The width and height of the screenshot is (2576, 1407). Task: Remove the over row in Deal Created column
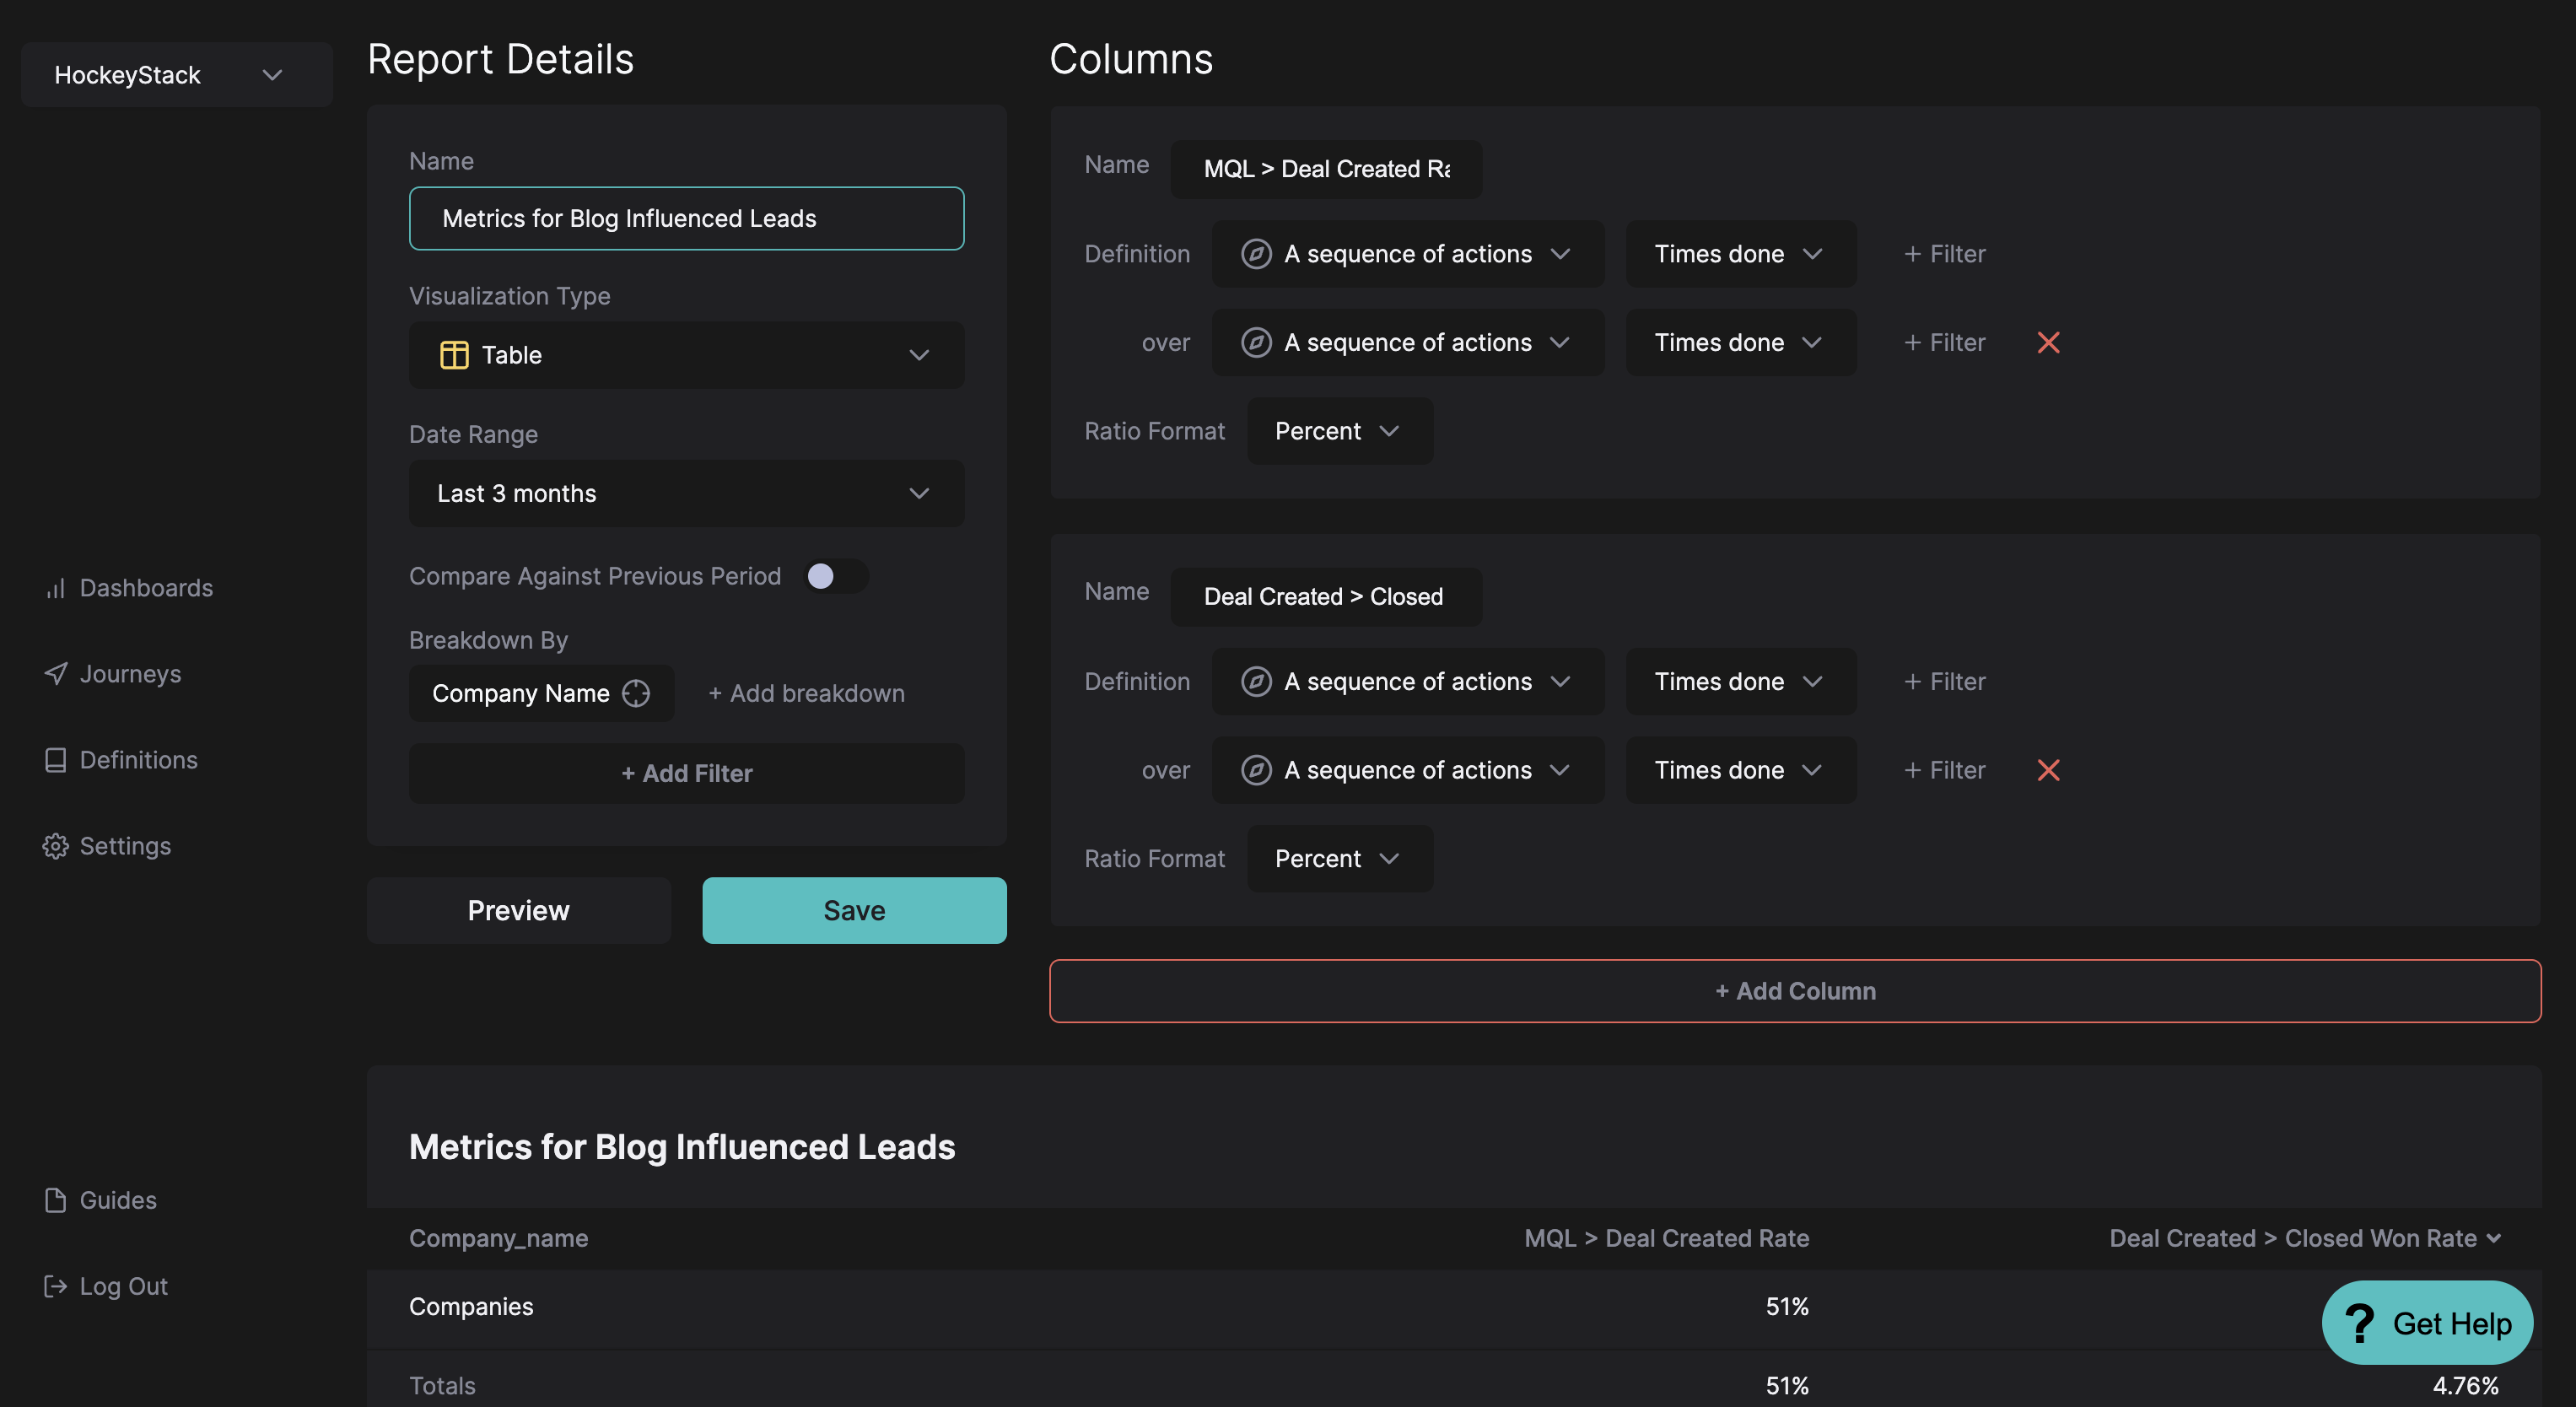[2048, 770]
